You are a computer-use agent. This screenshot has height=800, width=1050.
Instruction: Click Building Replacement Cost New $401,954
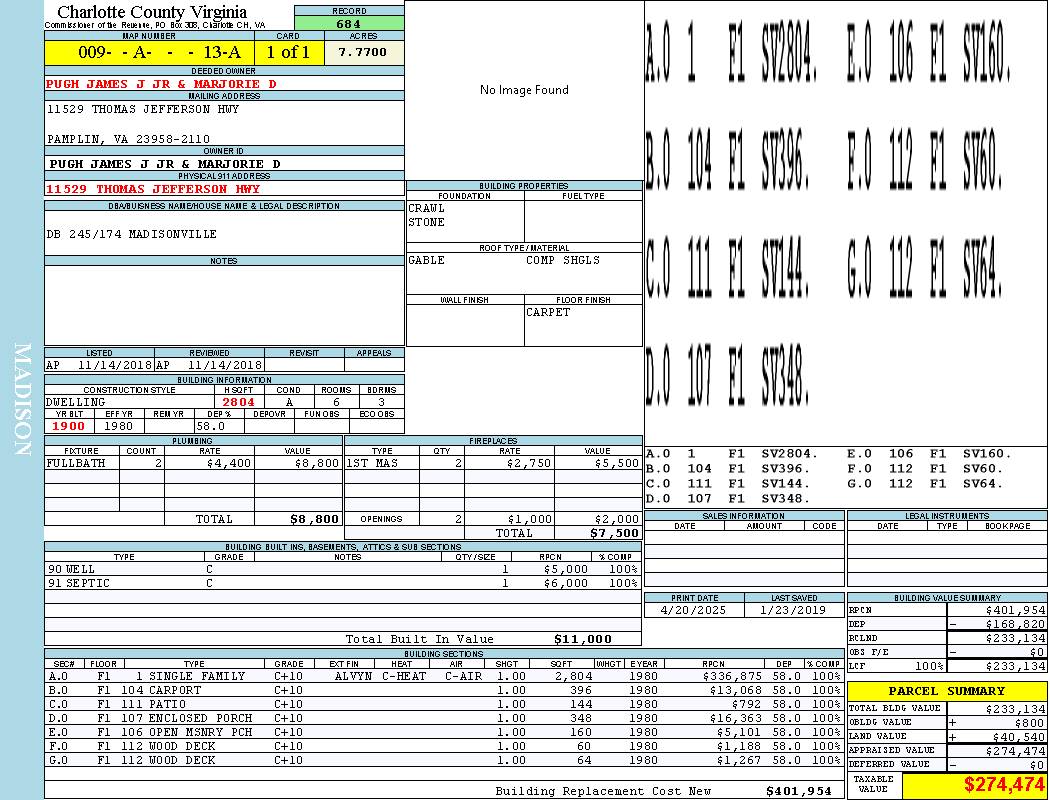(799, 791)
